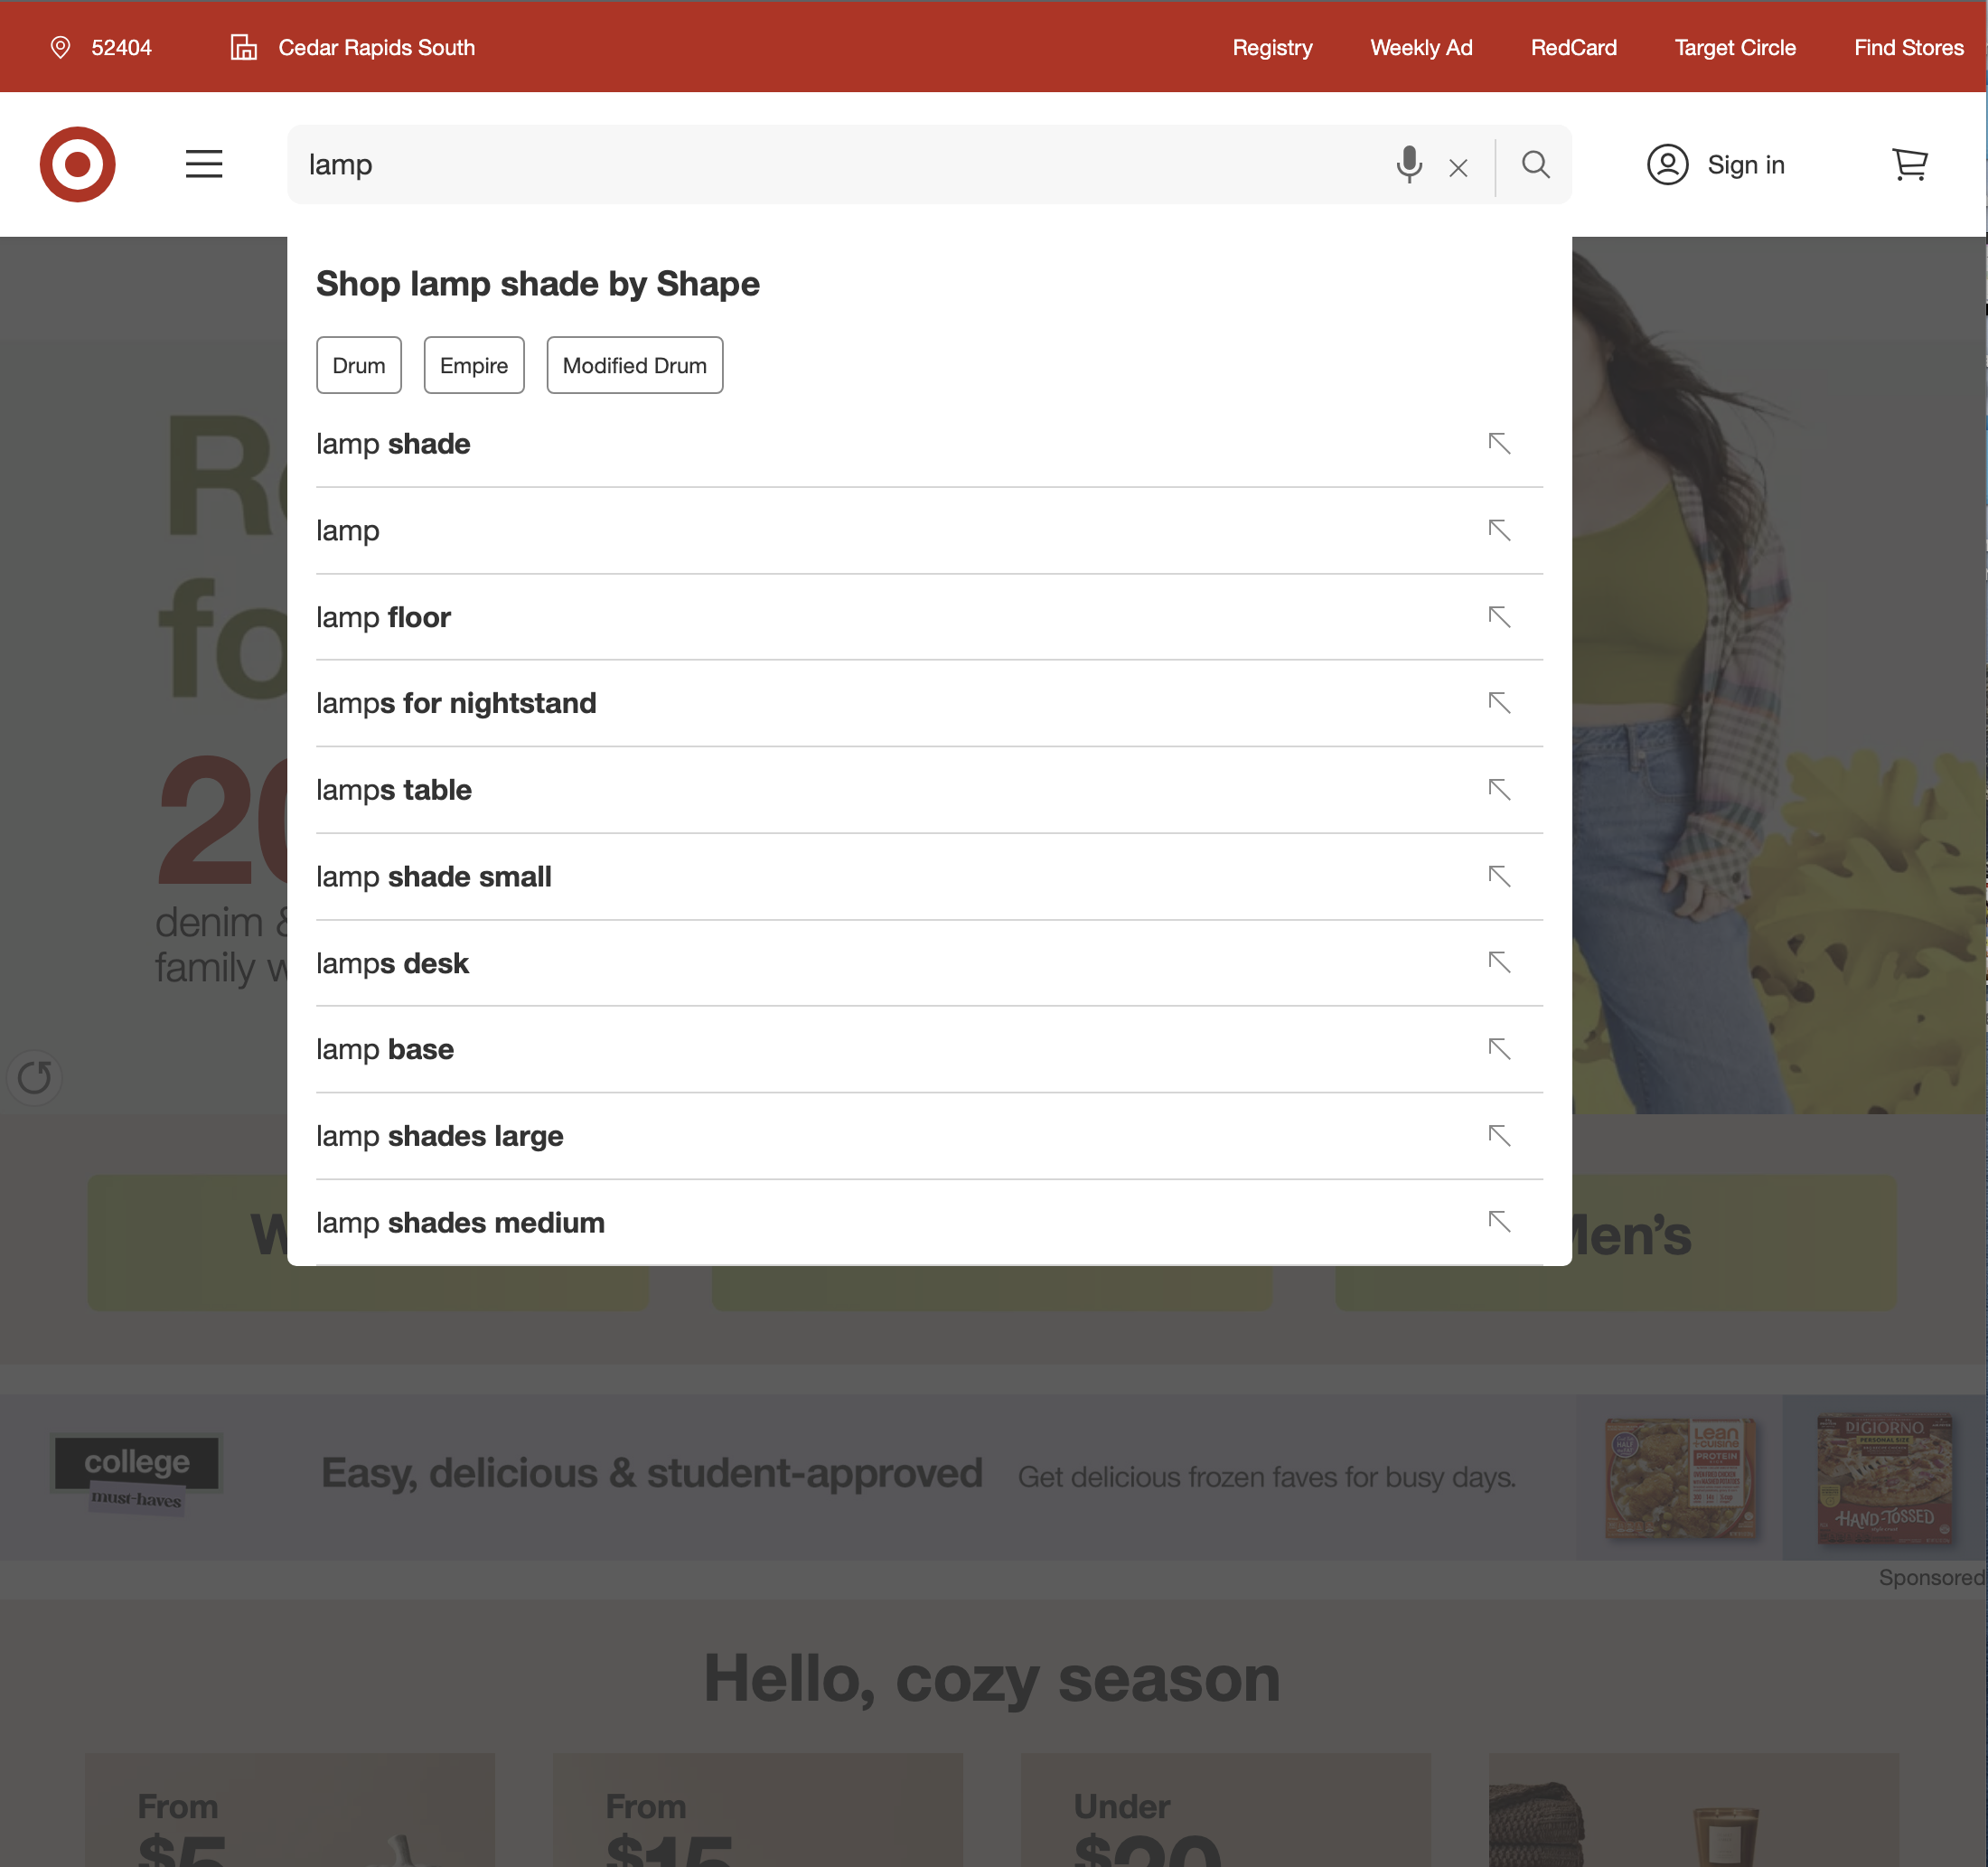Image resolution: width=1988 pixels, height=1867 pixels.
Task: Click the arrow beside 'lamp base' suggestion
Action: click(x=1499, y=1049)
